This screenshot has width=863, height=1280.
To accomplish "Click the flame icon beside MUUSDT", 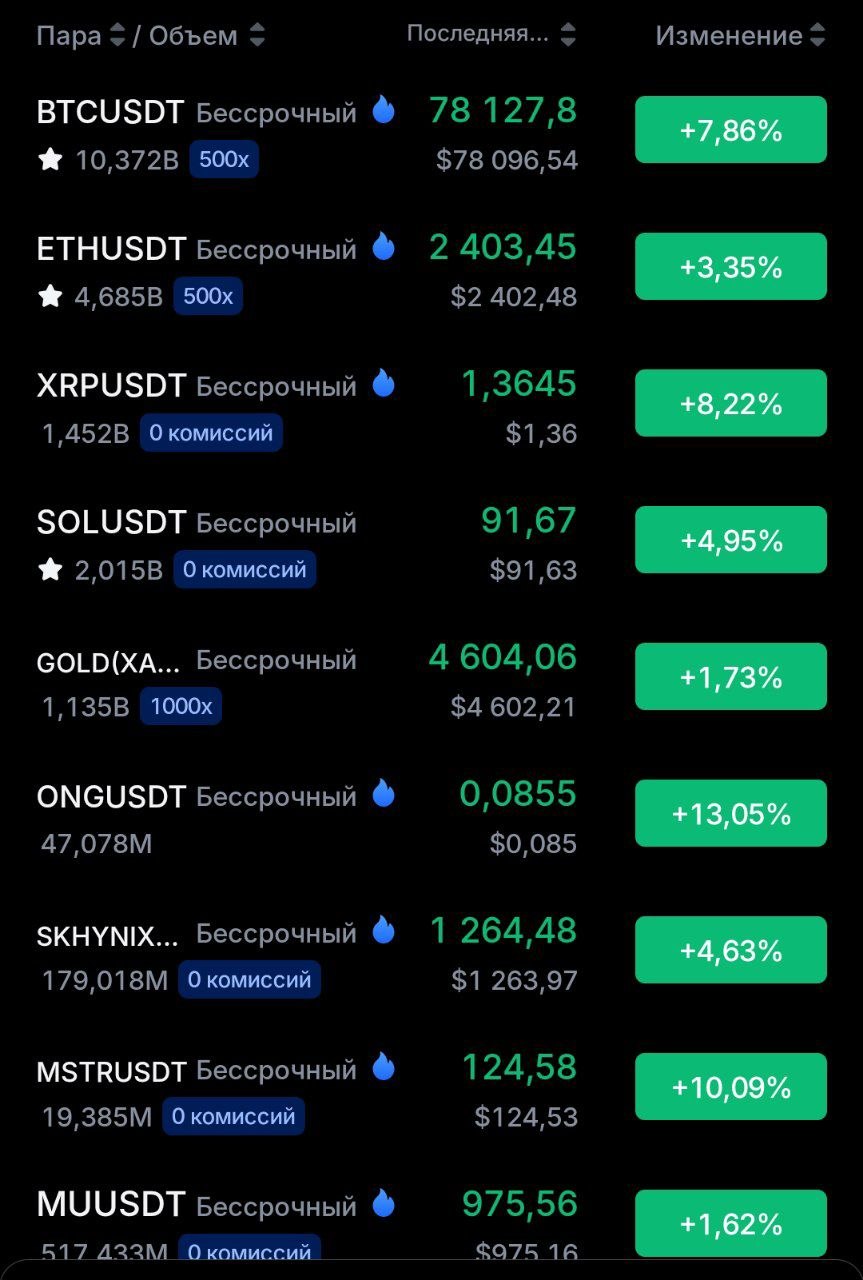I will (x=384, y=1204).
